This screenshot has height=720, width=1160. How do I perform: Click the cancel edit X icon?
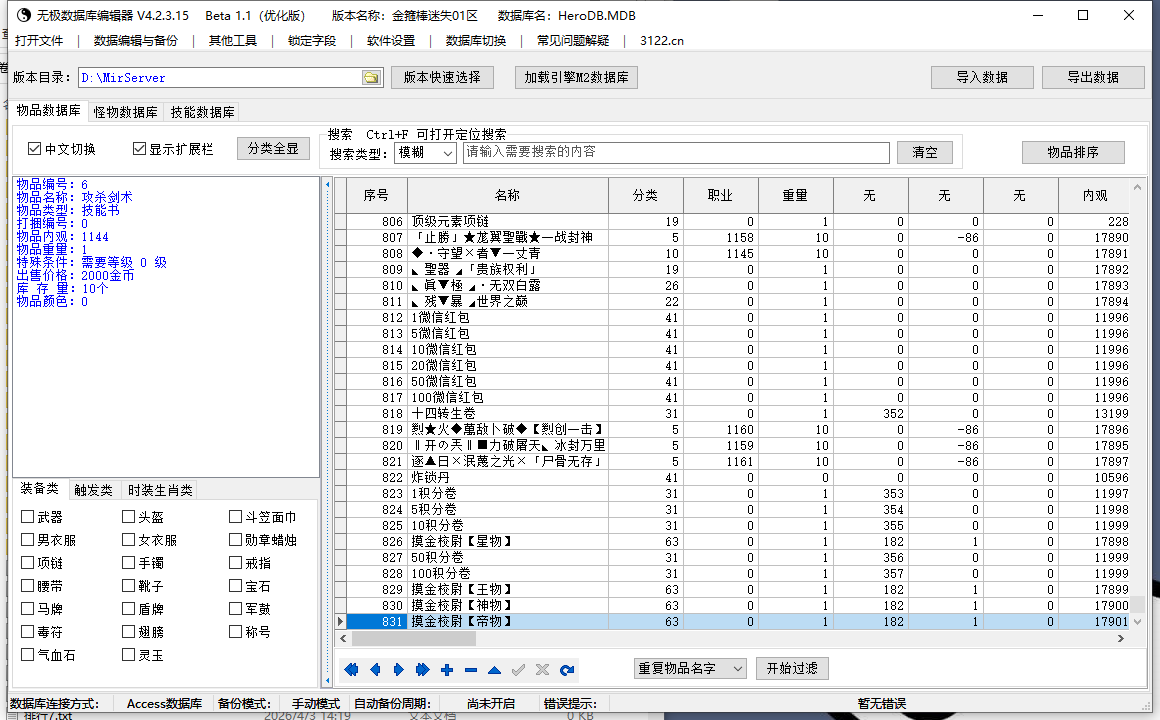click(542, 670)
